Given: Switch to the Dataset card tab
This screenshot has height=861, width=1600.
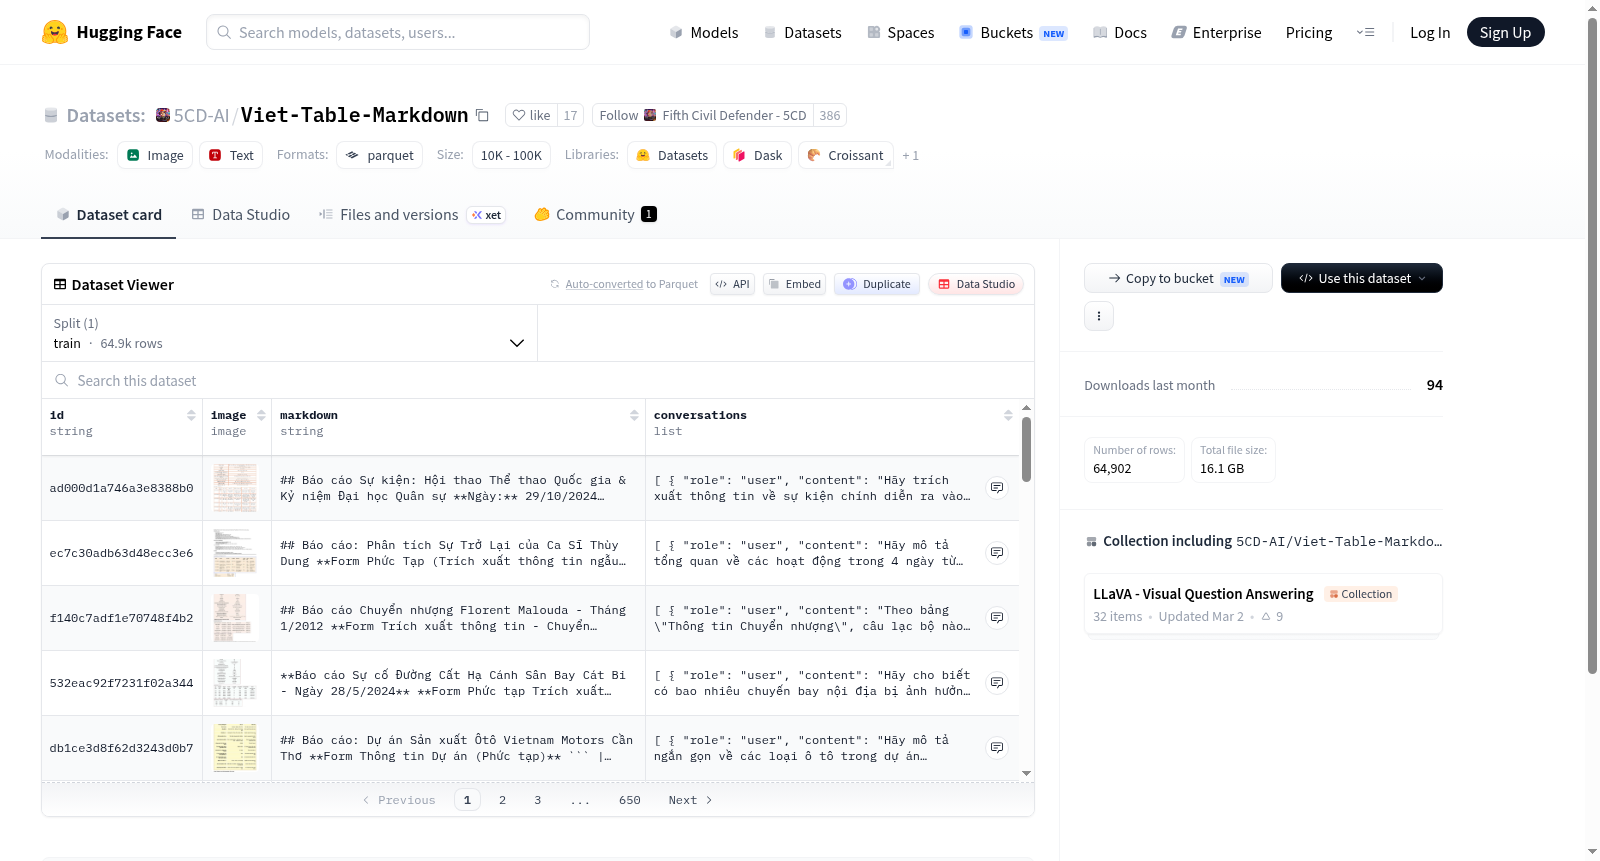Looking at the screenshot, I should click(x=109, y=214).
